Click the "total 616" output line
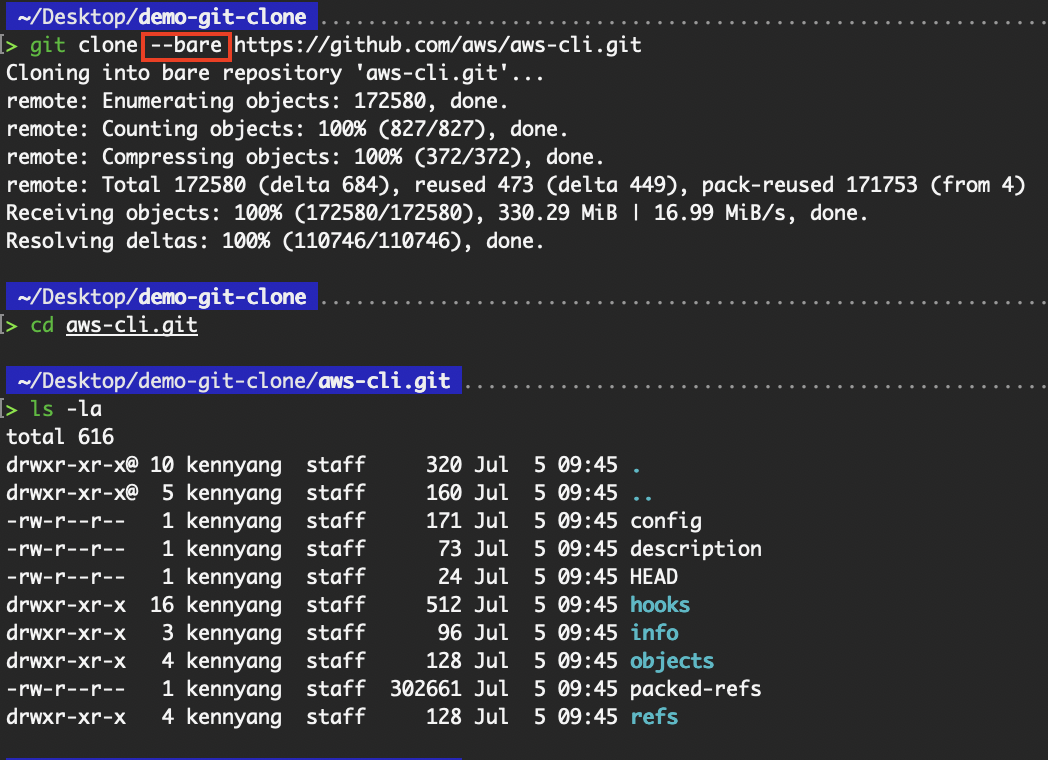 coord(60,437)
